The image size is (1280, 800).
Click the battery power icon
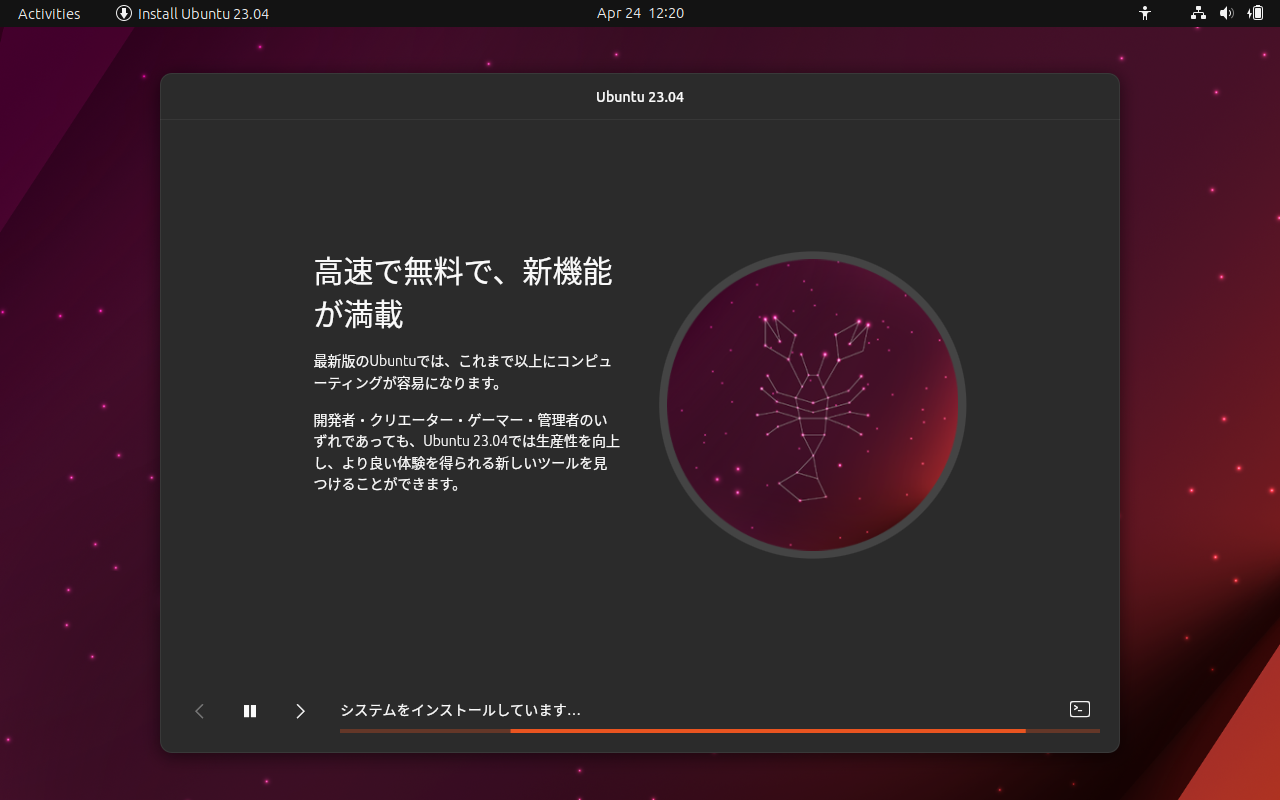(1256, 13)
